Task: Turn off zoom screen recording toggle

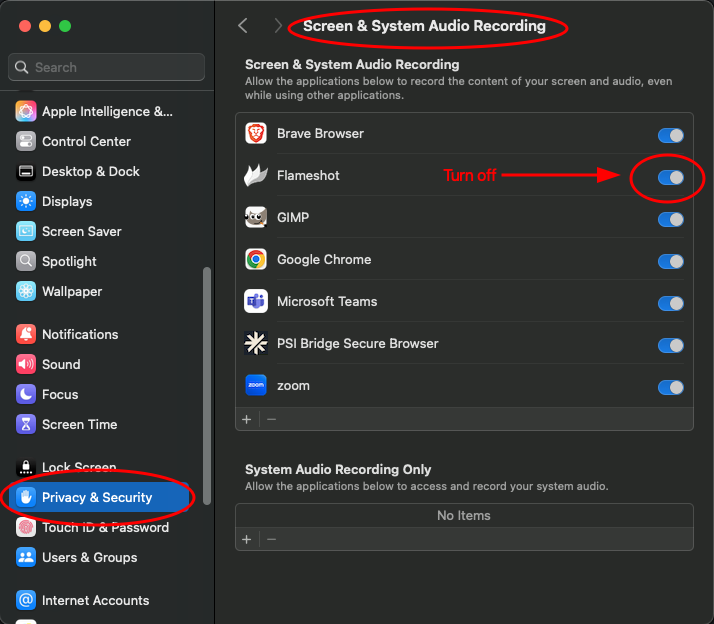Action: (671, 388)
